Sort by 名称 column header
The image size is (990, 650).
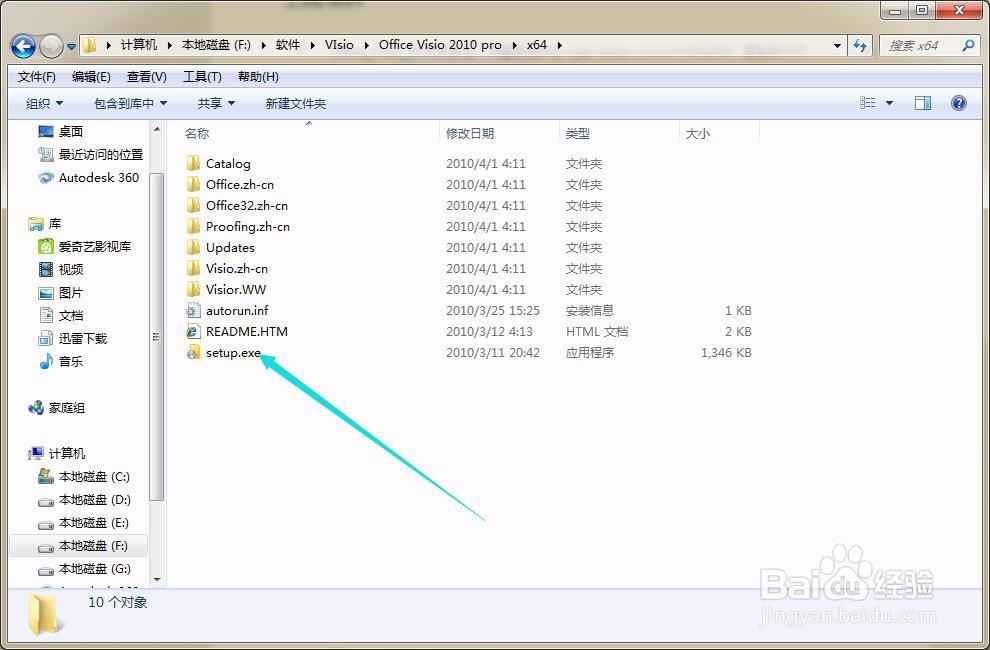coord(197,133)
